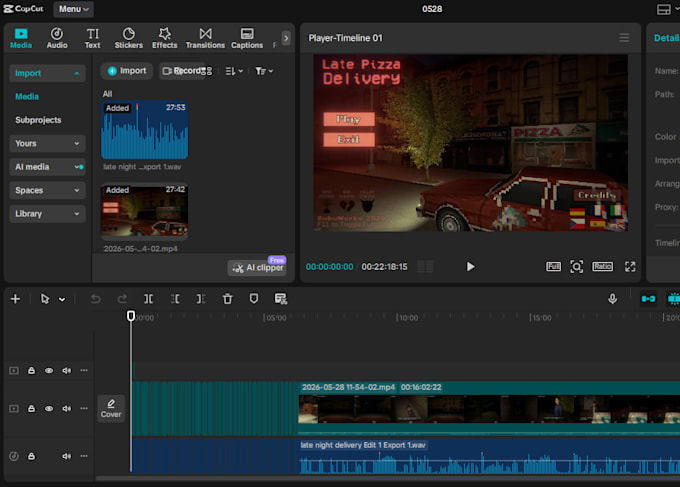The height and width of the screenshot is (487, 680).
Task: Lock the audio track
Action: pyautogui.click(x=31, y=456)
